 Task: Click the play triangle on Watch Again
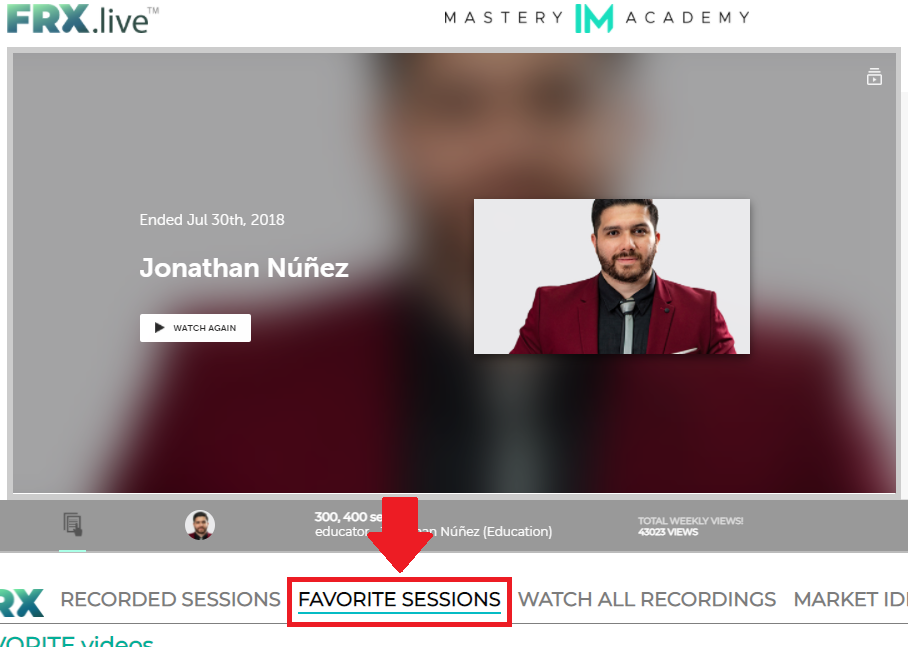(x=159, y=328)
